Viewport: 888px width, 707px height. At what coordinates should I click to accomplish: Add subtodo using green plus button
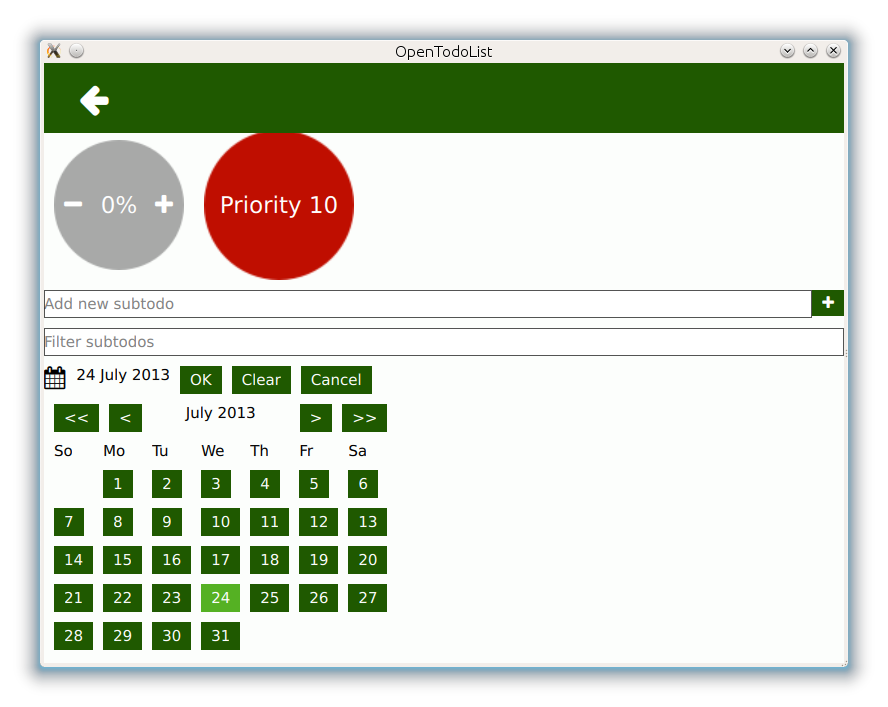click(827, 303)
